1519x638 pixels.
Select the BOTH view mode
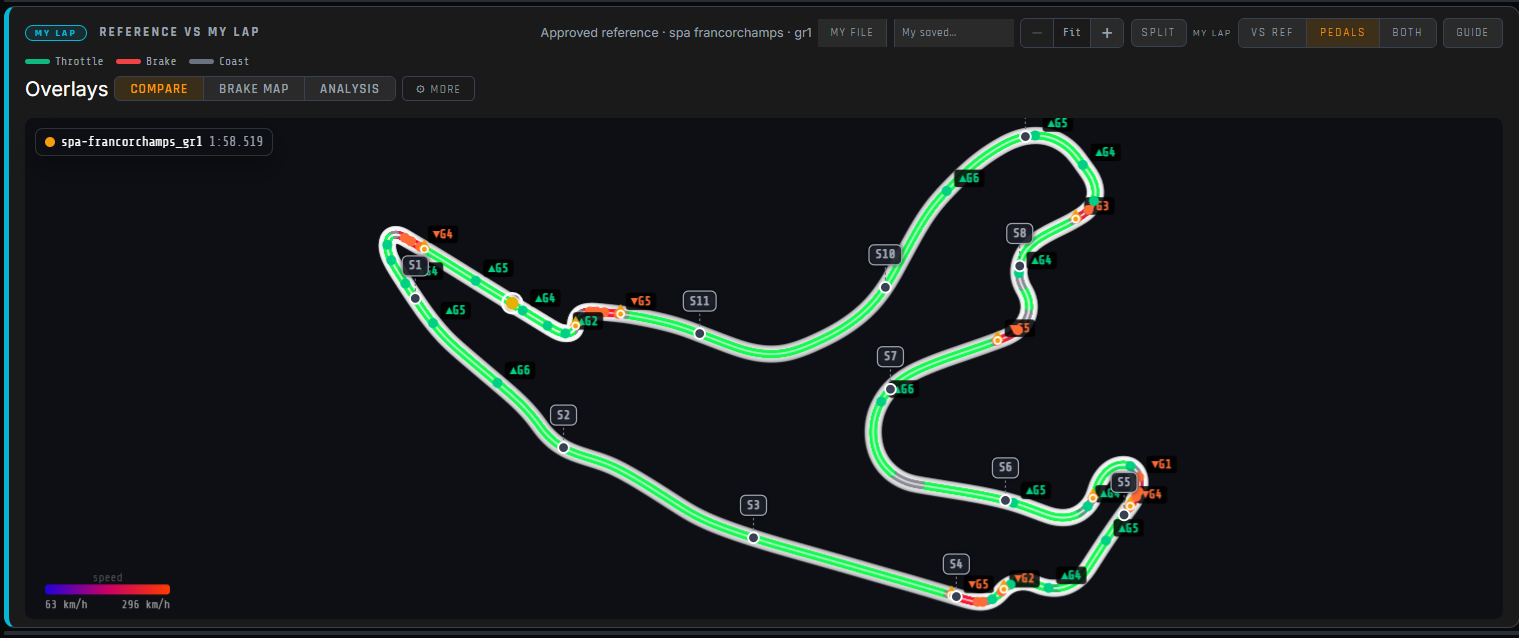1407,33
